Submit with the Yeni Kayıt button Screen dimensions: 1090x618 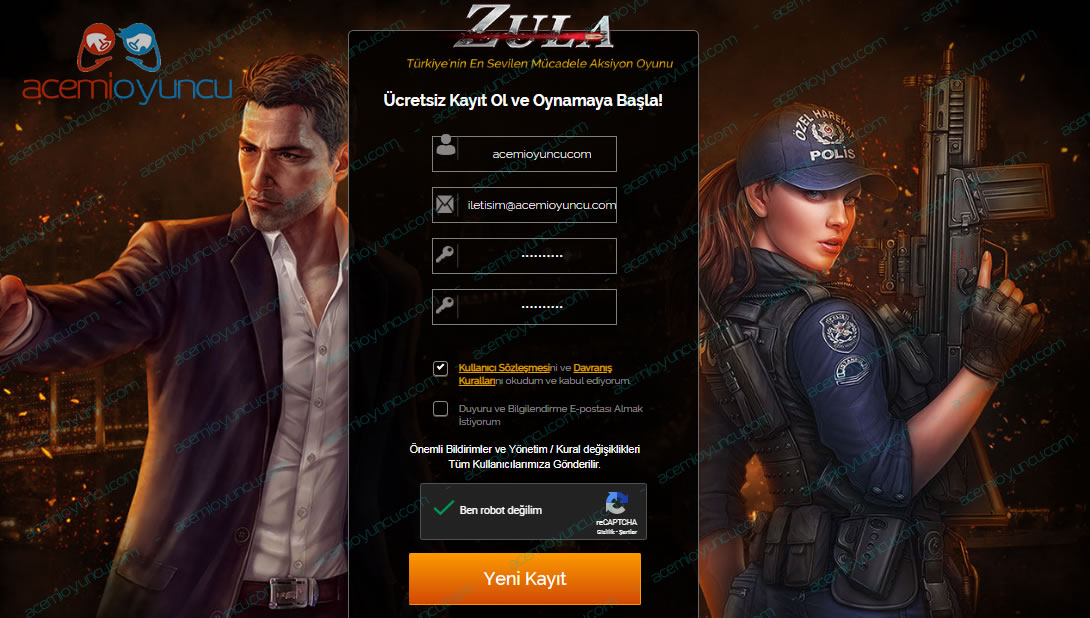(x=525, y=578)
